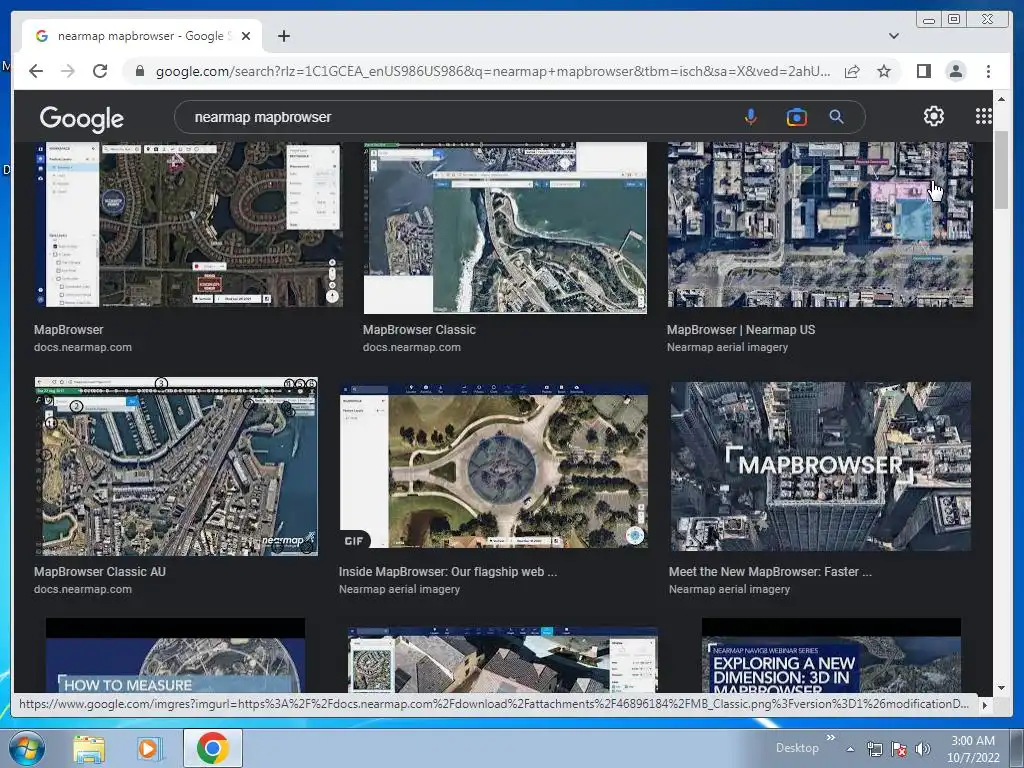The height and width of the screenshot is (768, 1024).
Task: Click the Inside MapBrowser title link
Action: 448,571
